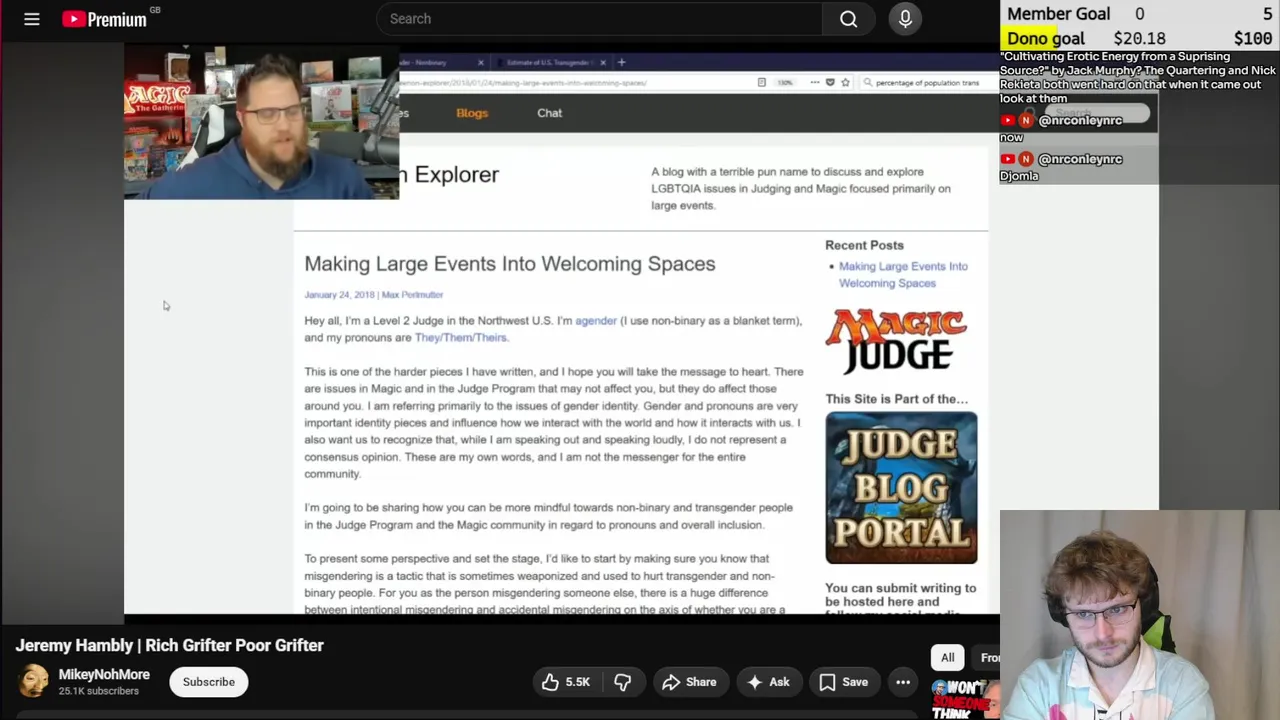Image resolution: width=1280 pixels, height=720 pixels.
Task: Click the browser new tab plus
Action: pyautogui.click(x=621, y=62)
